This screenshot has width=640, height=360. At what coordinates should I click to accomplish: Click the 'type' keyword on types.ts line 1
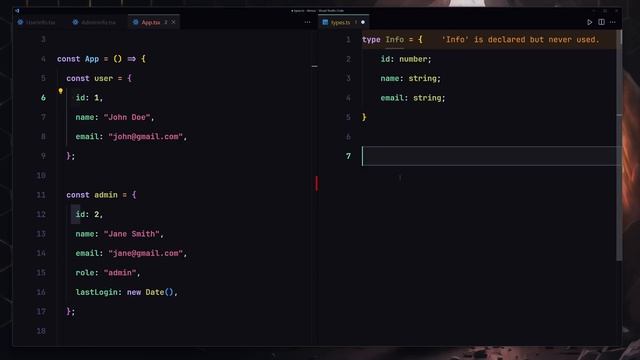(x=371, y=40)
